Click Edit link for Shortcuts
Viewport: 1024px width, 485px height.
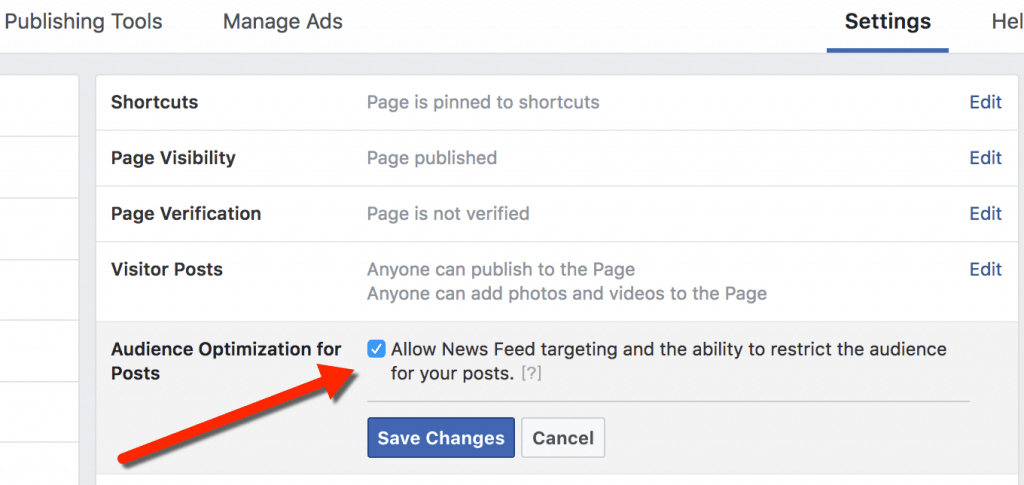click(x=985, y=102)
